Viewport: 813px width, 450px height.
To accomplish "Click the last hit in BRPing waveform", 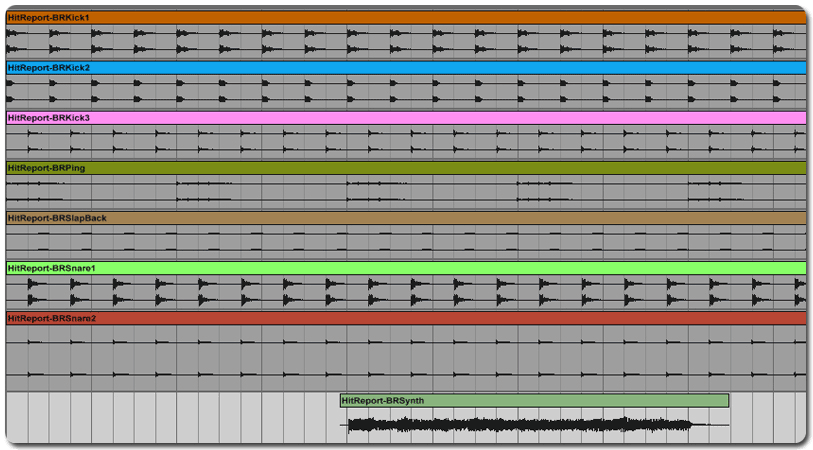I will click(x=710, y=184).
